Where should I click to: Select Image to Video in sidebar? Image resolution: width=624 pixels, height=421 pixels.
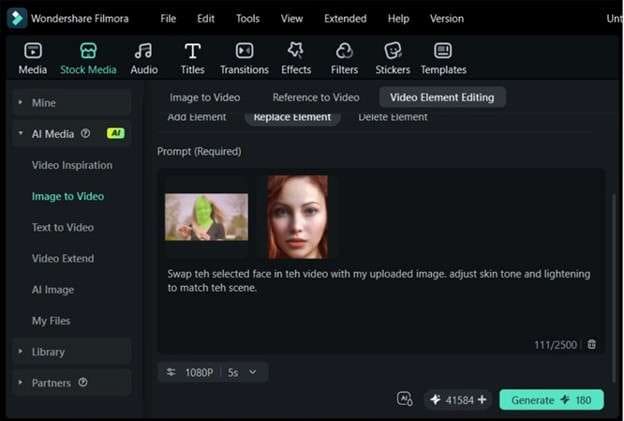click(x=68, y=196)
